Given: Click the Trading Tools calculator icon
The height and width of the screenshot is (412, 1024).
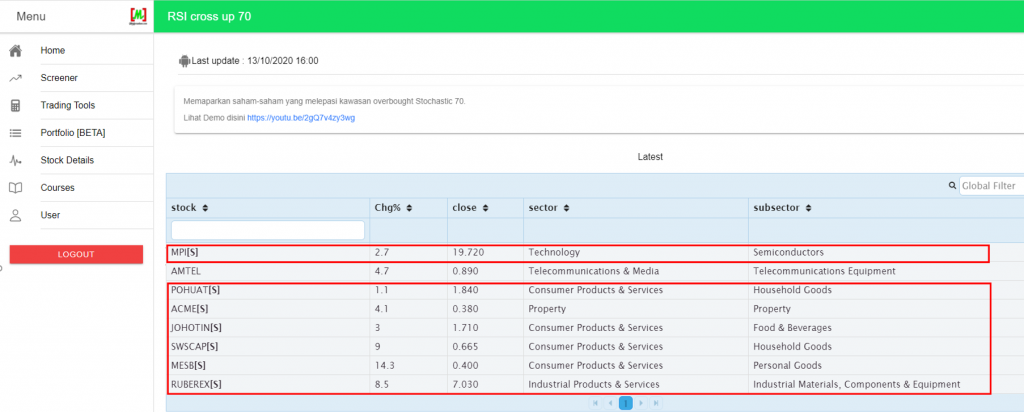Looking at the screenshot, I should 15,105.
